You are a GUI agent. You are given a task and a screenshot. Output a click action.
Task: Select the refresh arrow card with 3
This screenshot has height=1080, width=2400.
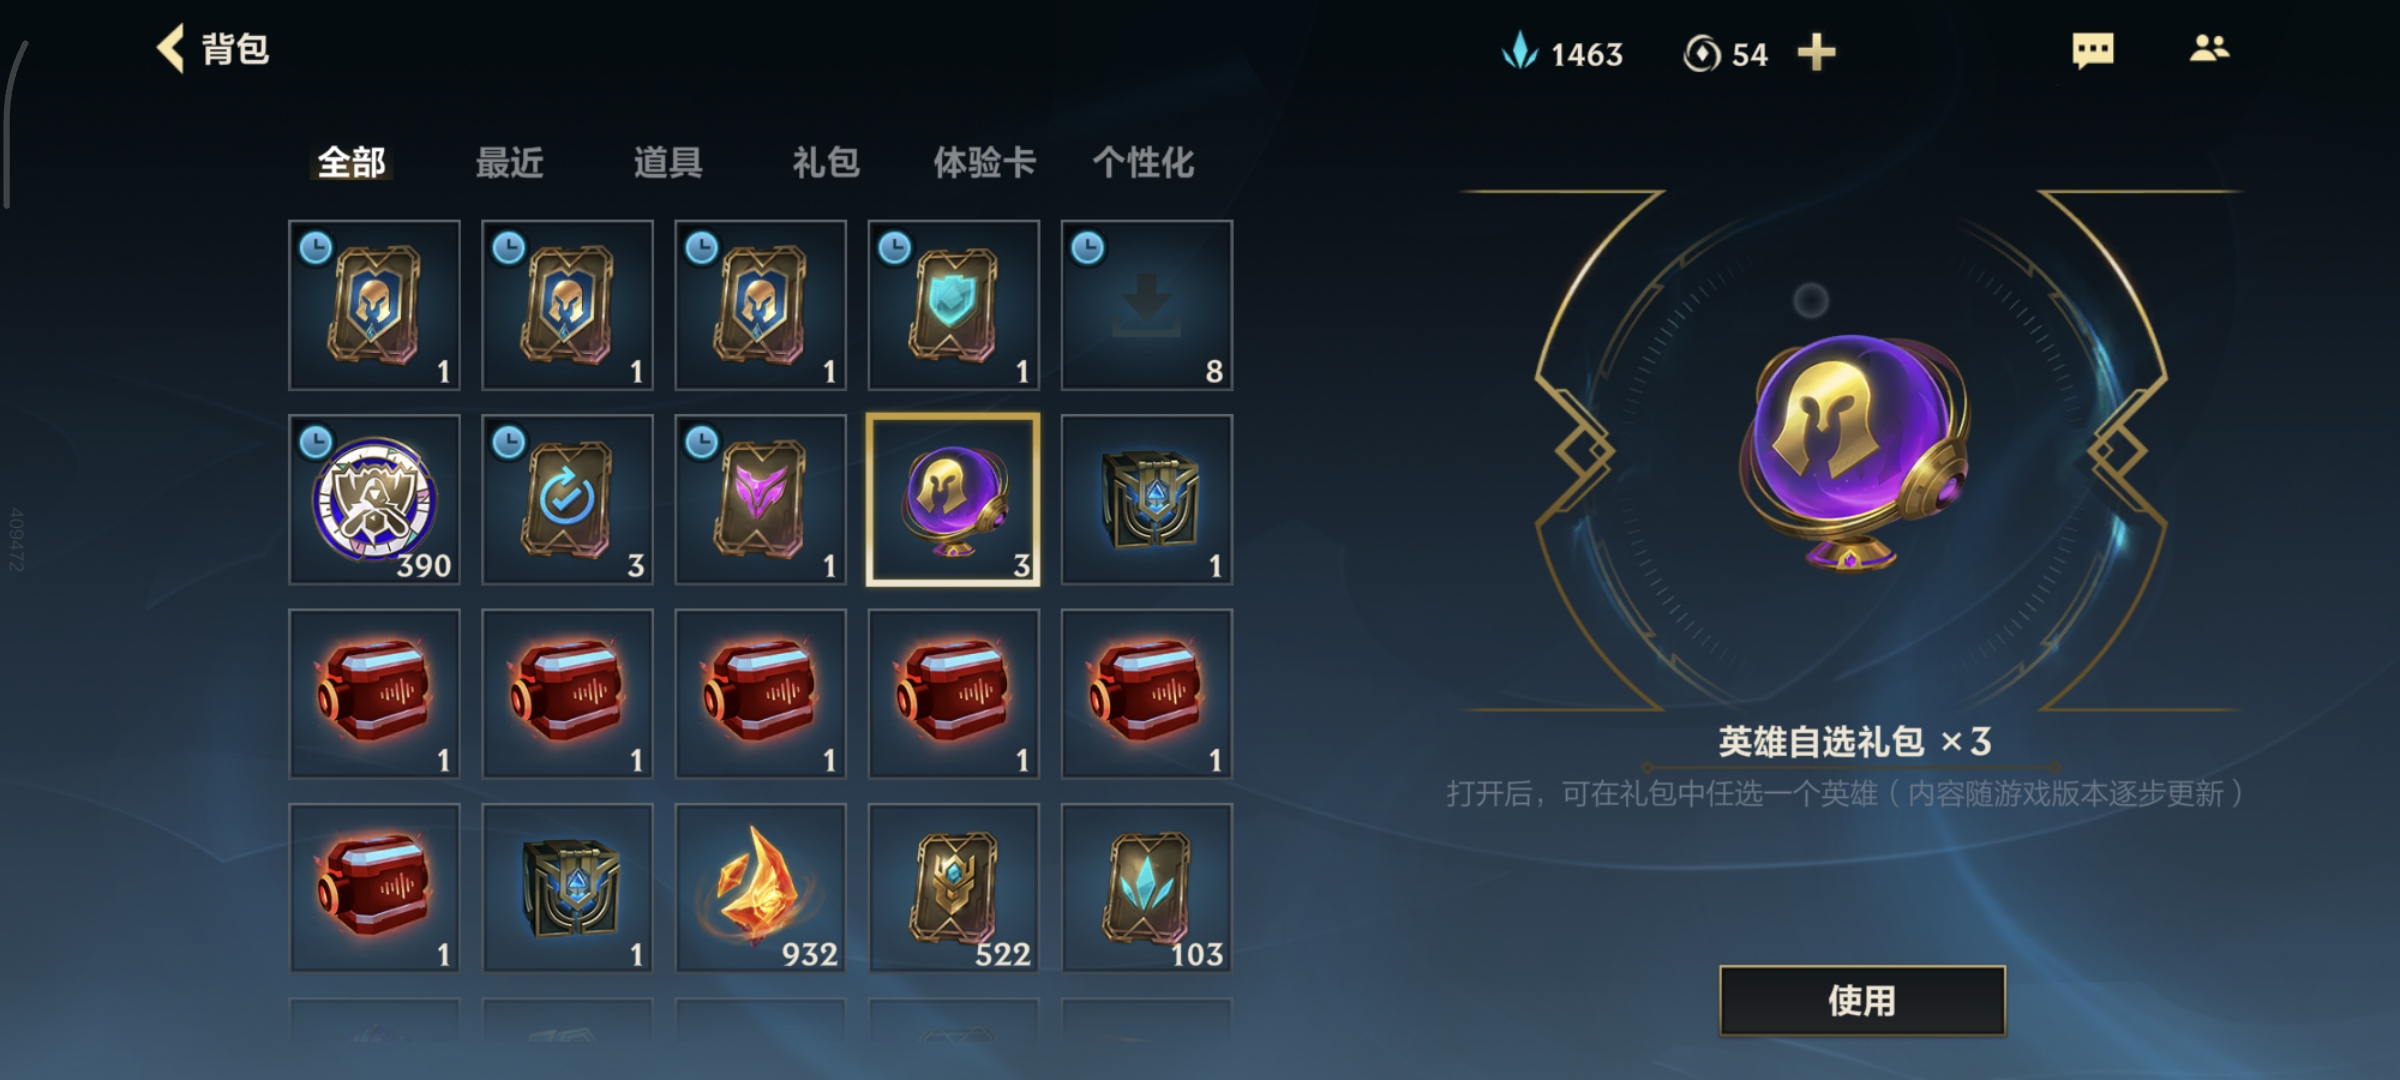[x=567, y=500]
